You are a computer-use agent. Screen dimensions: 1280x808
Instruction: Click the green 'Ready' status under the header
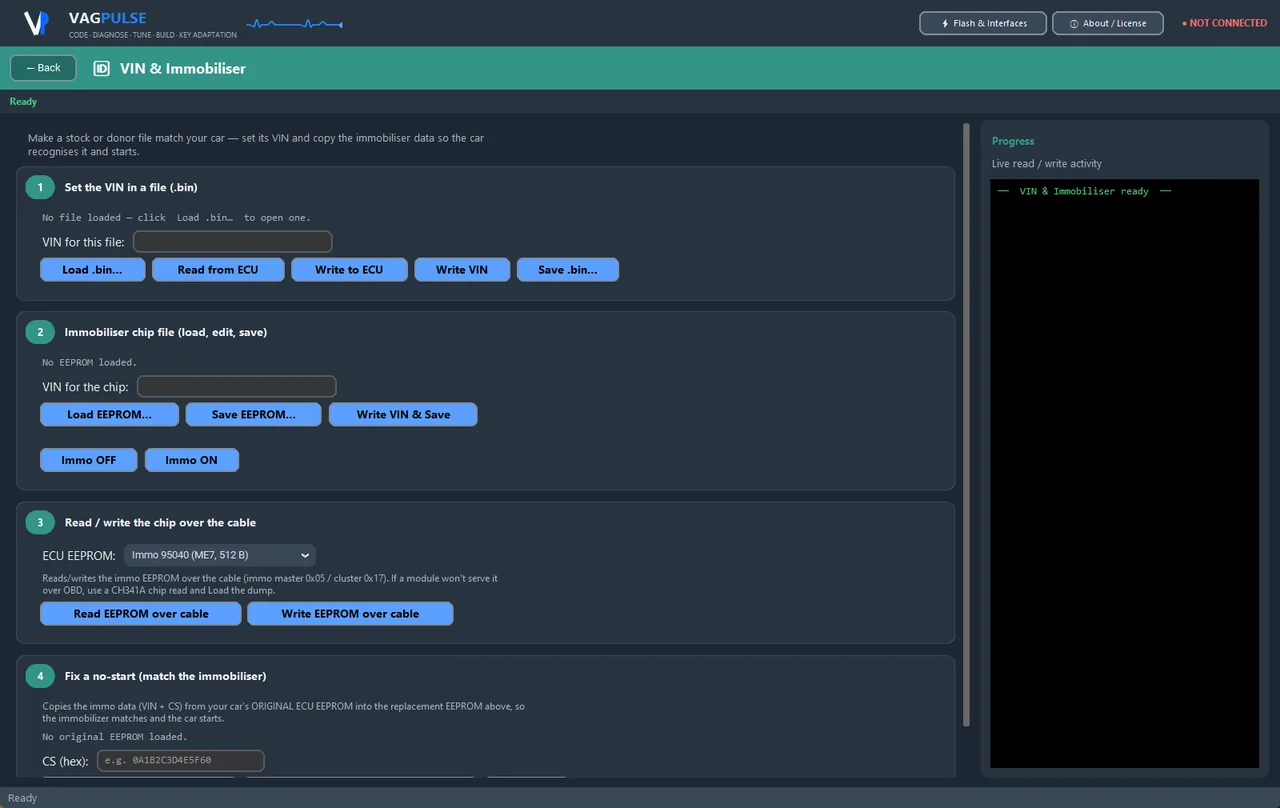[x=23, y=102]
